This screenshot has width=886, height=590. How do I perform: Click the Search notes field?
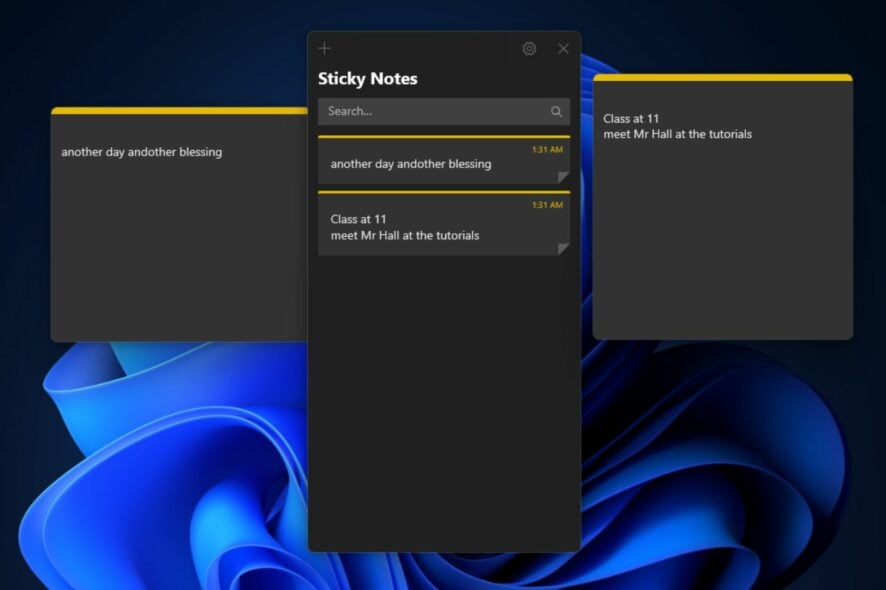pos(444,111)
